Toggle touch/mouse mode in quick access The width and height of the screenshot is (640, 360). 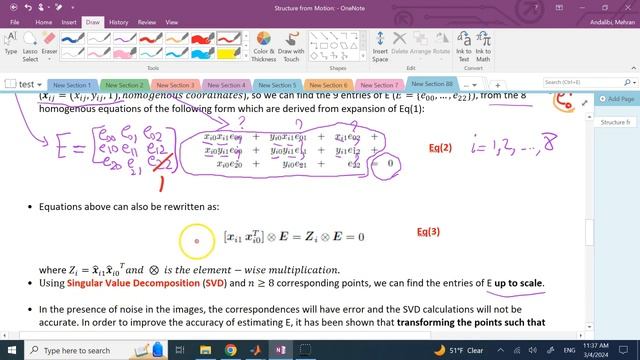click(41, 7)
